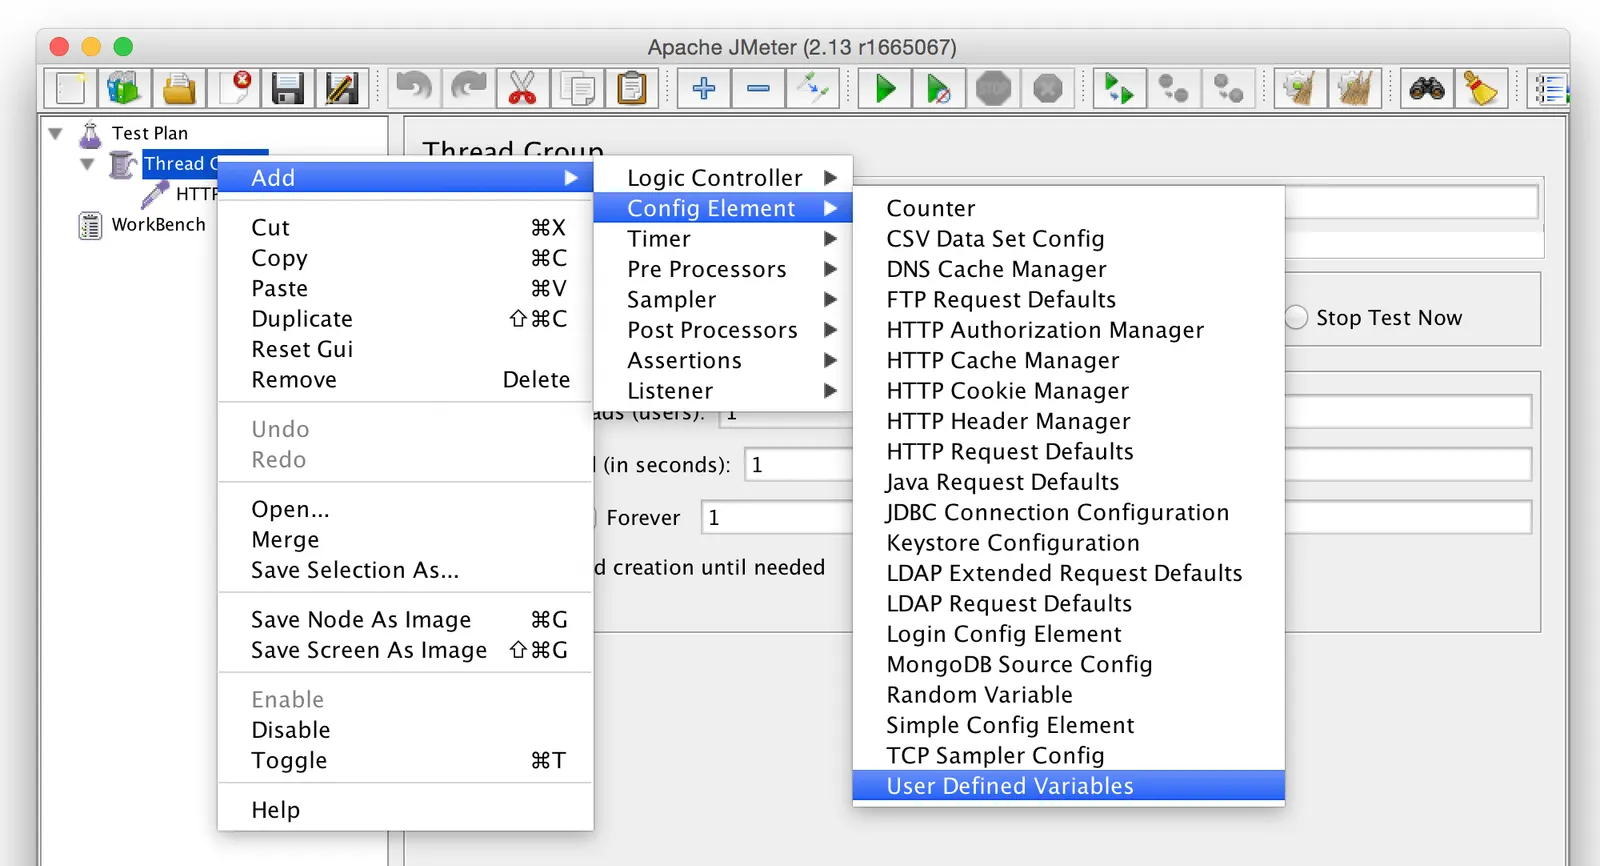Collapse all nodes with minus icon
The image size is (1600, 866).
click(758, 89)
